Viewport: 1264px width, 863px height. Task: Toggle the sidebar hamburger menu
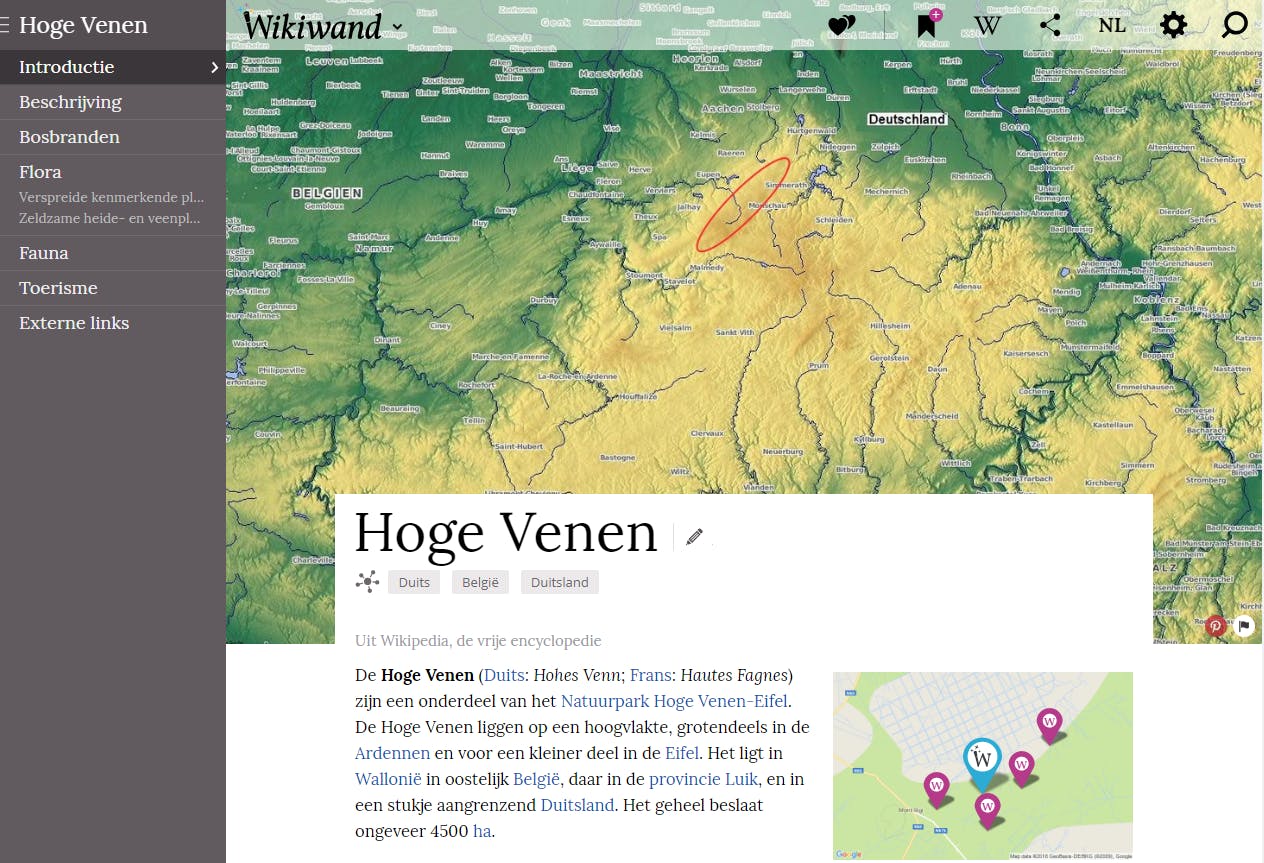[5, 26]
